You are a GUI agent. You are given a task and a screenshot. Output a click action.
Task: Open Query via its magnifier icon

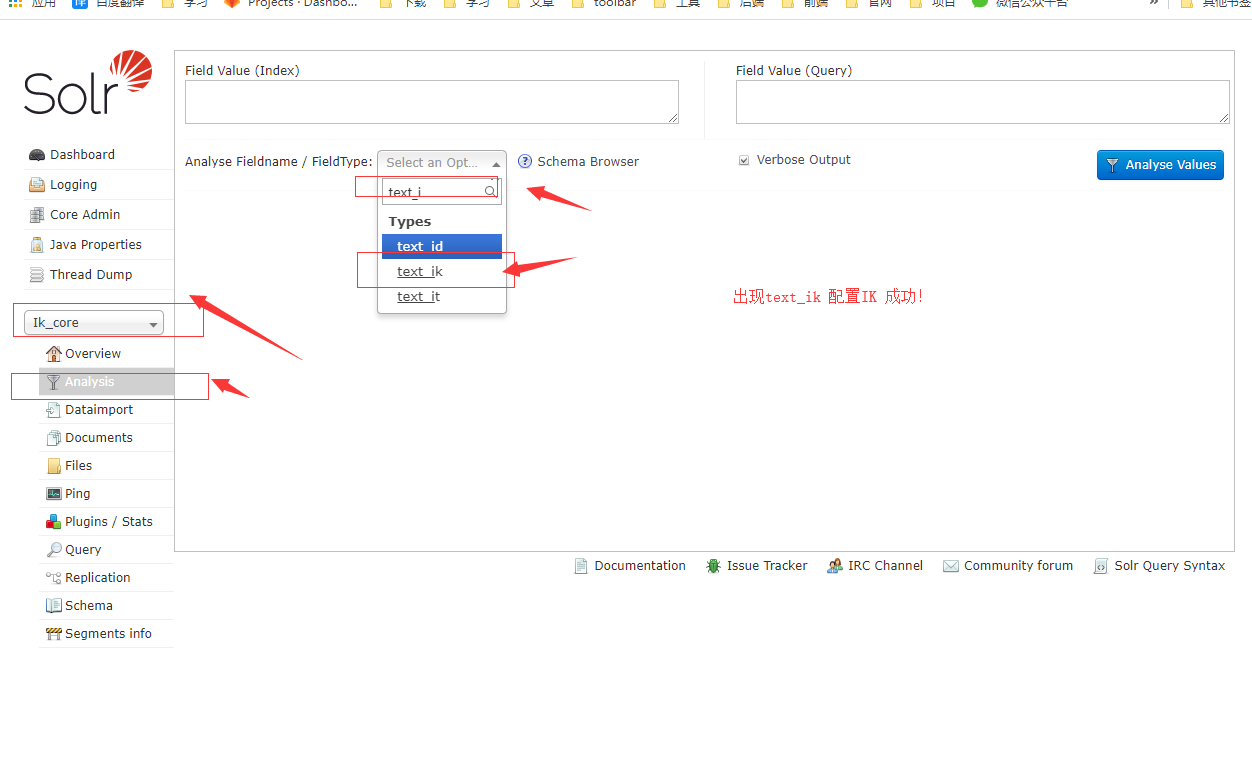pyautogui.click(x=54, y=550)
